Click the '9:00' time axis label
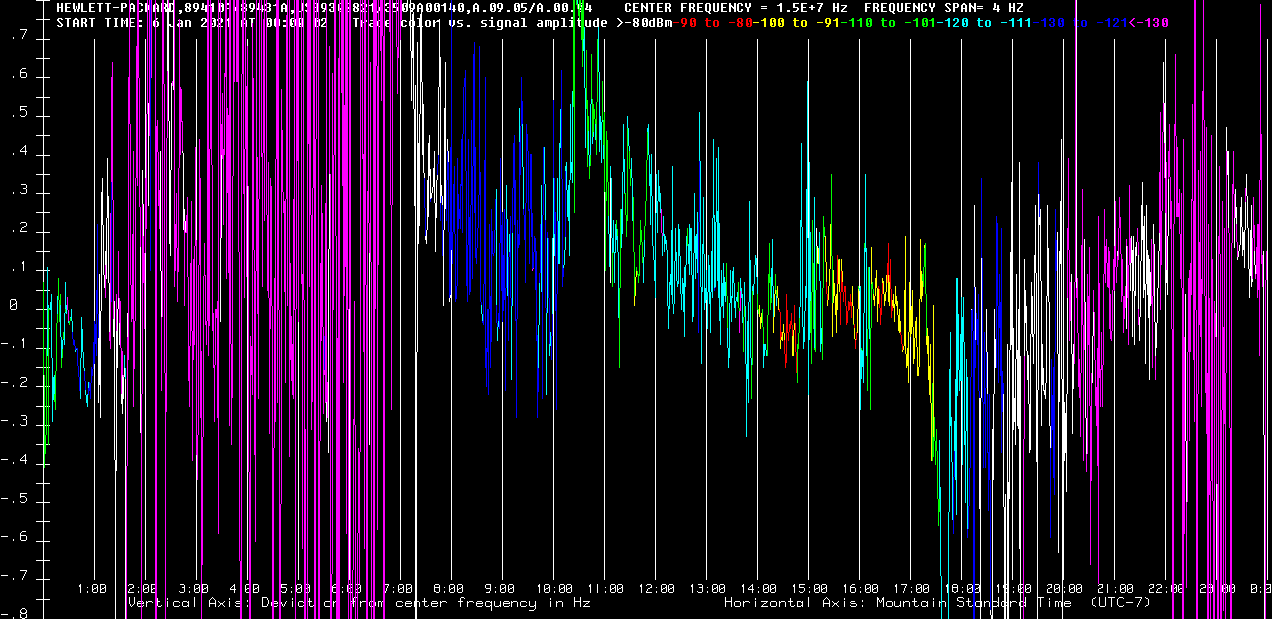This screenshot has width=1272, height=619. point(500,589)
